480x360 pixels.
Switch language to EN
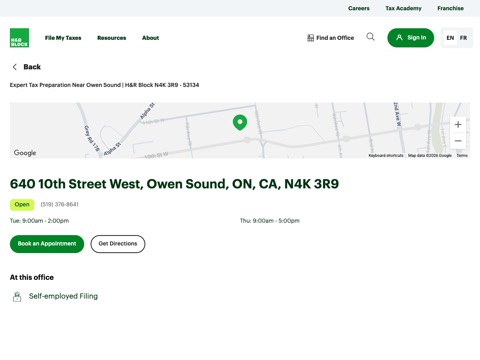point(450,38)
